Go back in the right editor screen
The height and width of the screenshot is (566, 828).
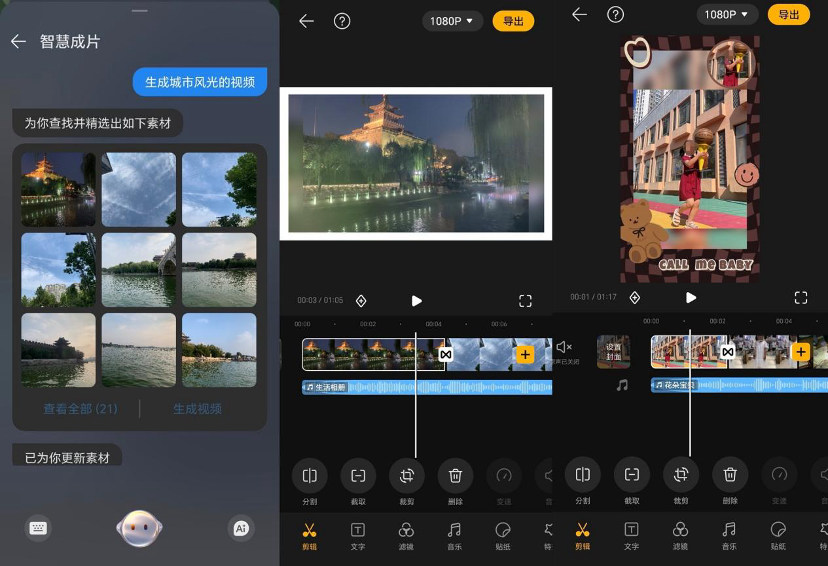[x=579, y=14]
